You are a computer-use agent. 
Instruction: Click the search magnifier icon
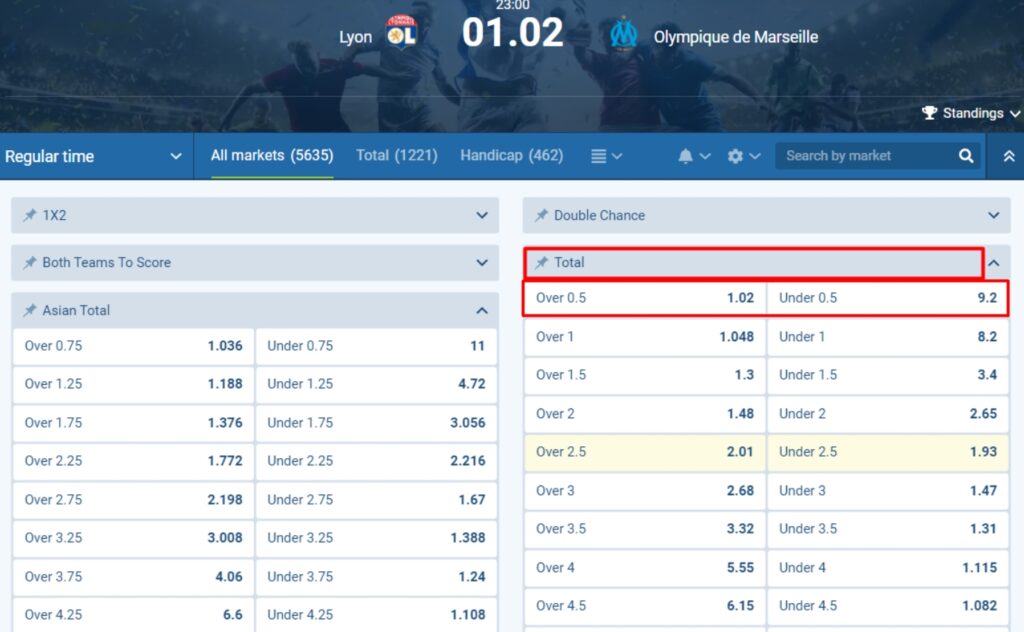(965, 156)
